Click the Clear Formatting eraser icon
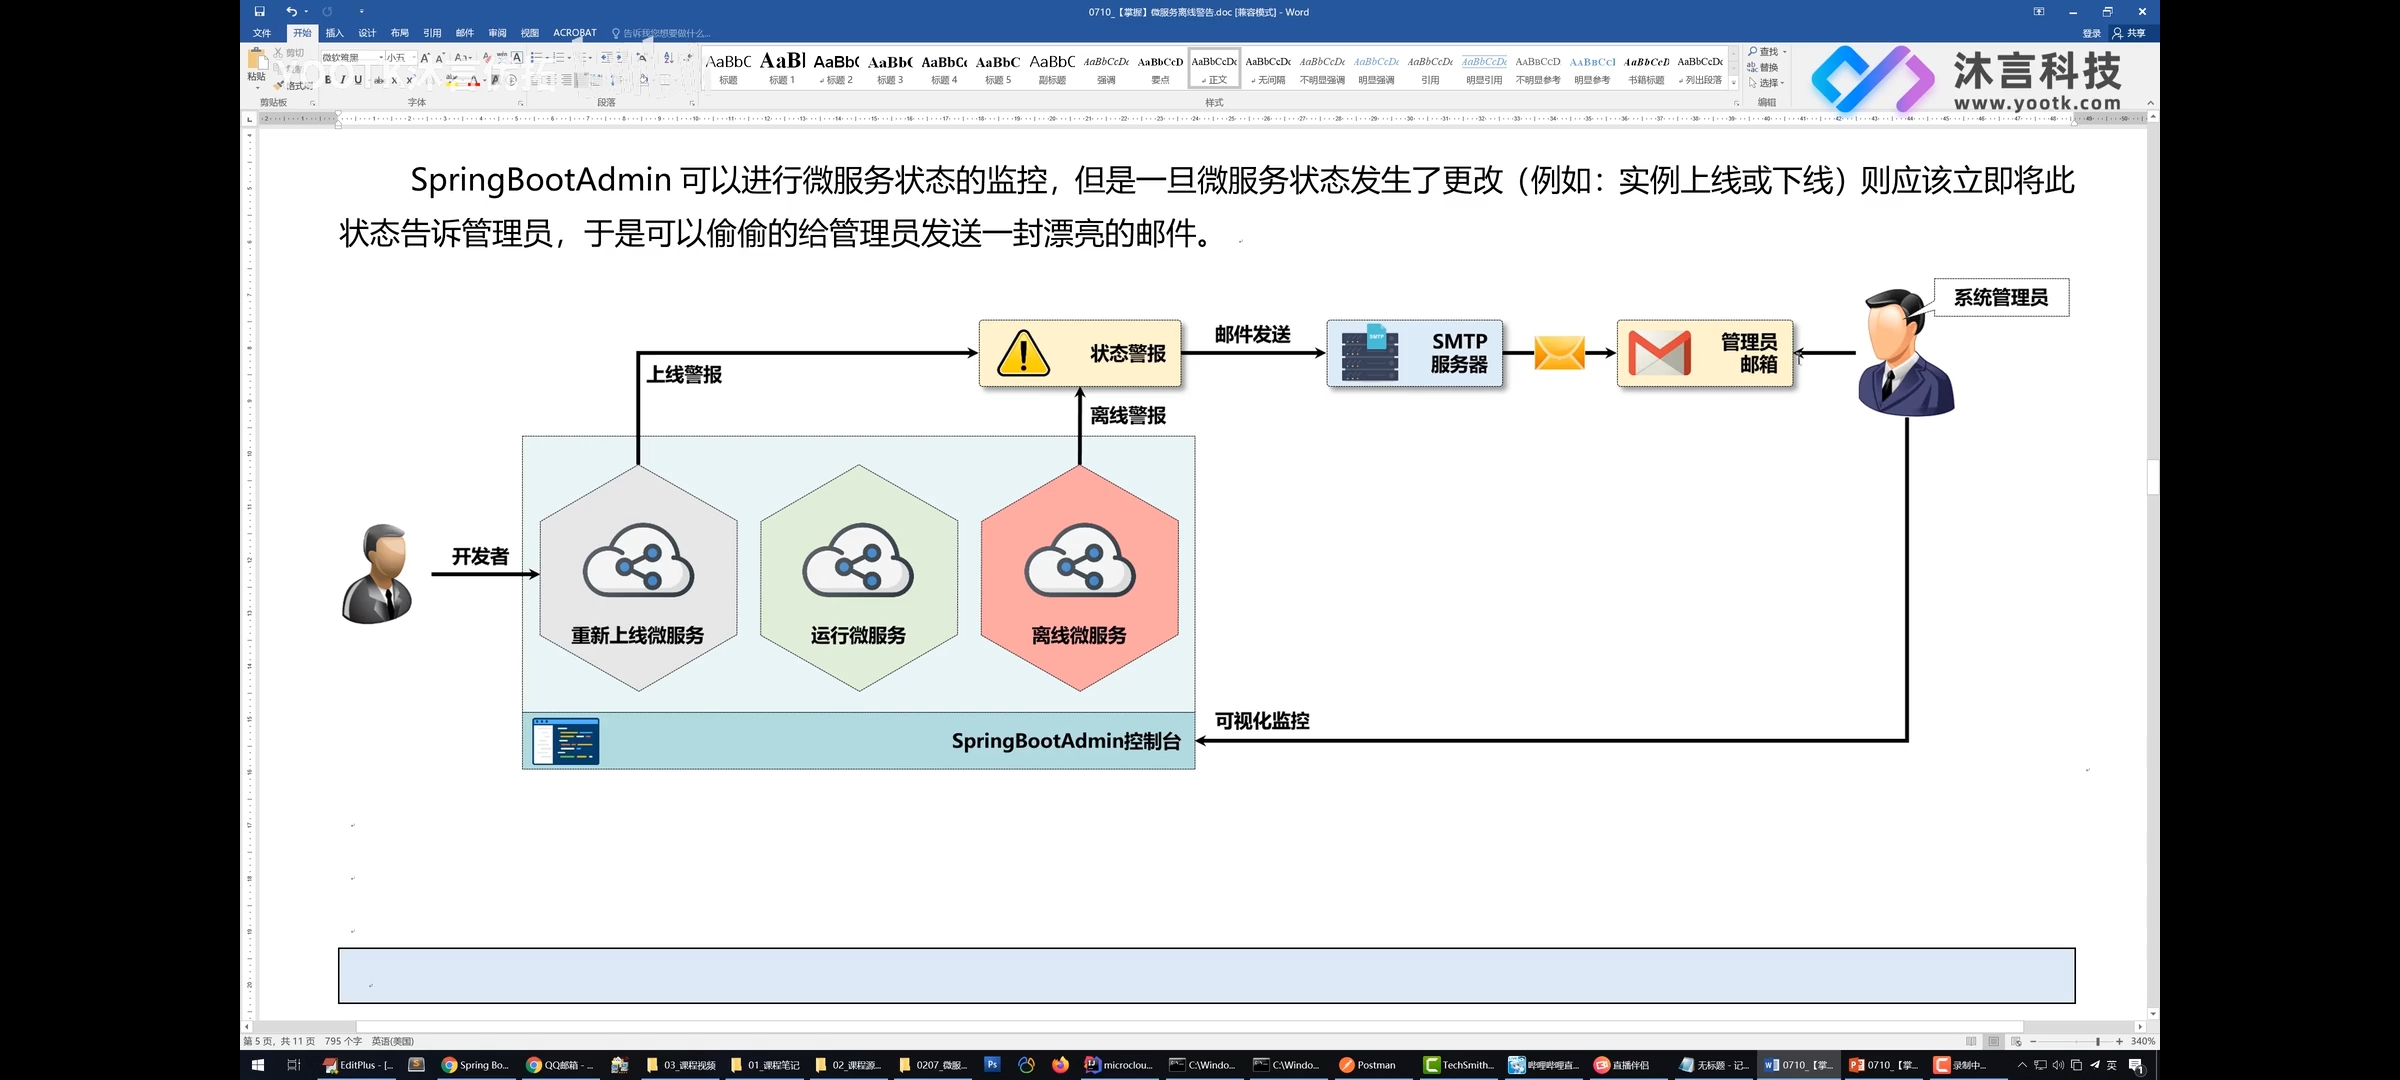Image resolution: width=2400 pixels, height=1080 pixels. coord(487,58)
